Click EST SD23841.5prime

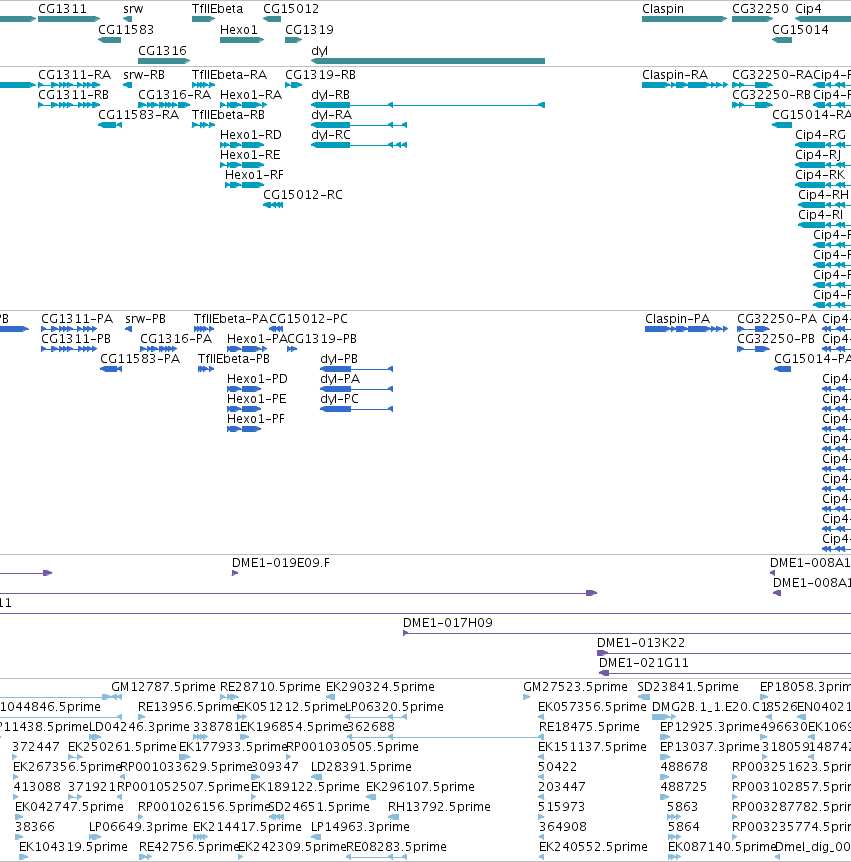(x=688, y=687)
